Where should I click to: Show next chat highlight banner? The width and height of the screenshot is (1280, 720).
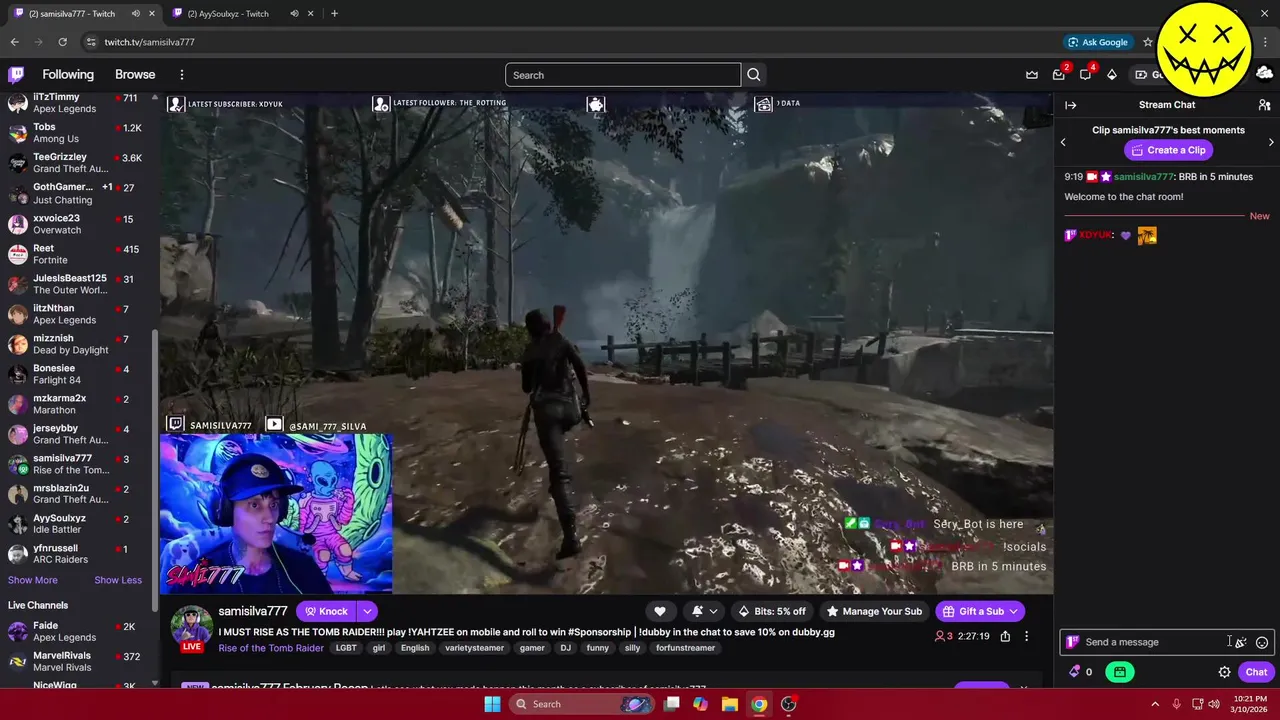click(1271, 142)
